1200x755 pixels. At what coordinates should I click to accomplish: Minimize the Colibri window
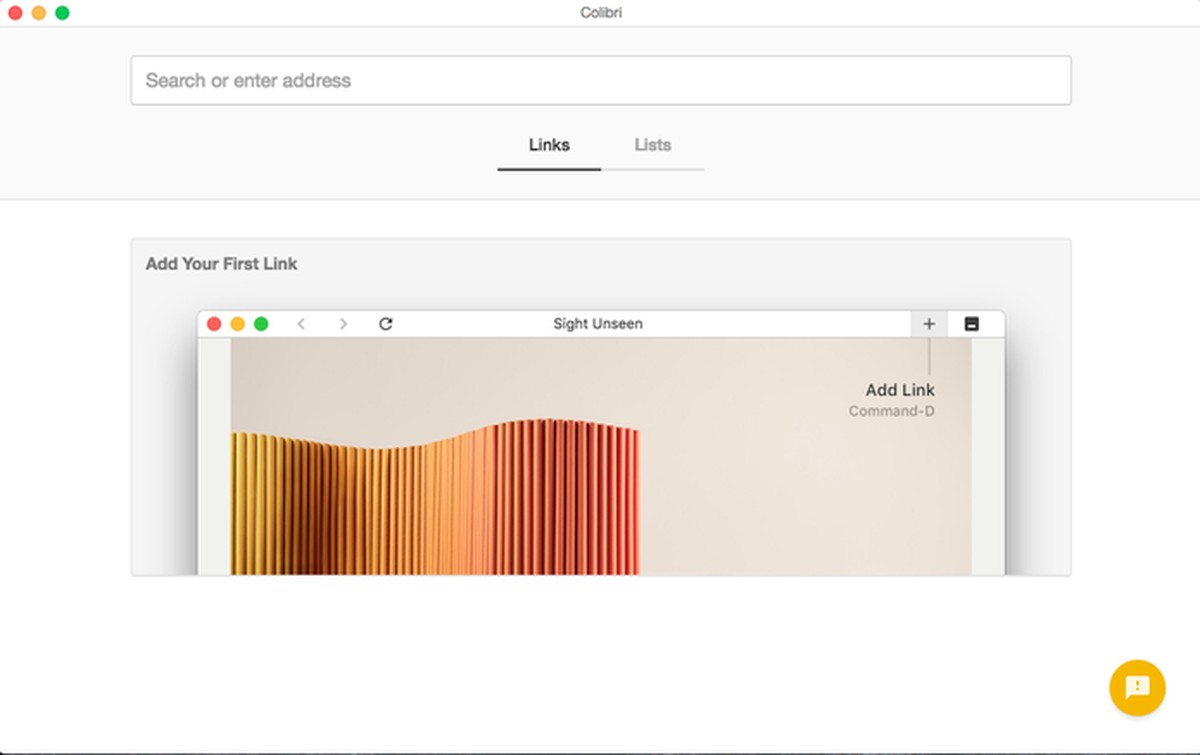(39, 13)
